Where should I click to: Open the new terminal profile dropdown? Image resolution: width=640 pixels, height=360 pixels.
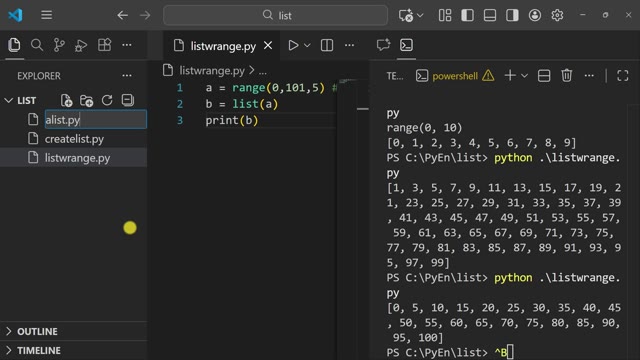pyautogui.click(x=524, y=76)
